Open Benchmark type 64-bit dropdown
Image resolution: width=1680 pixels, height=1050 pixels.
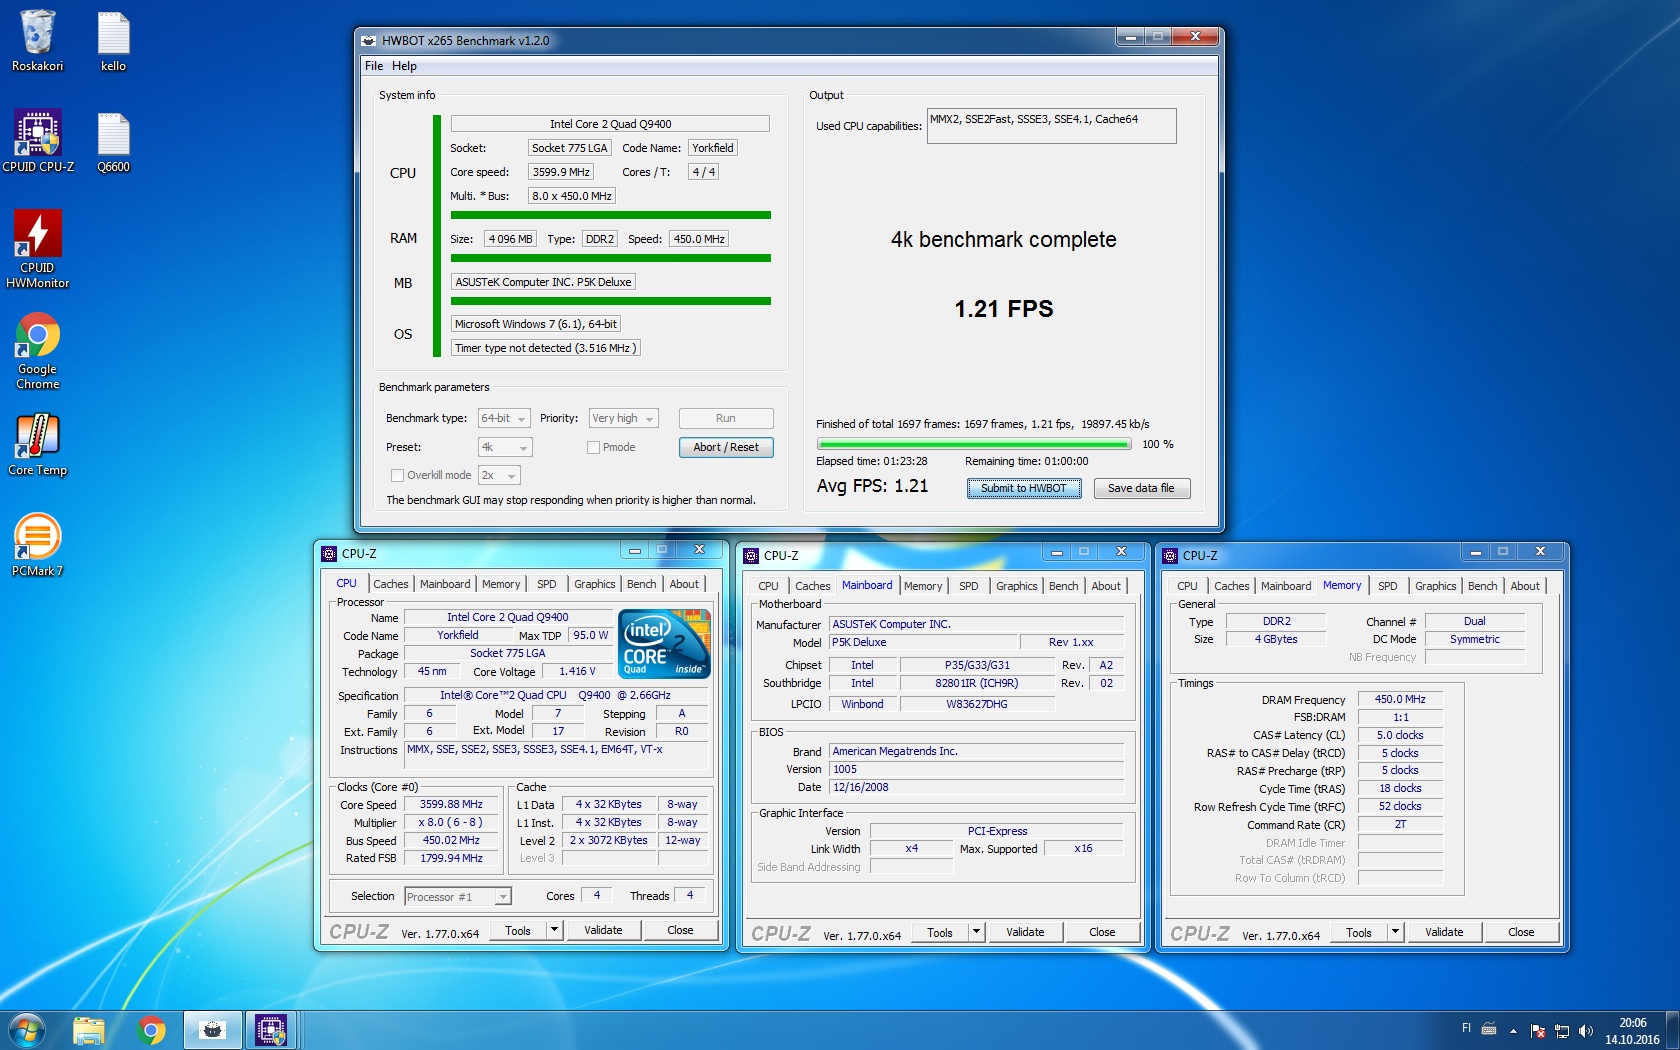click(x=504, y=418)
